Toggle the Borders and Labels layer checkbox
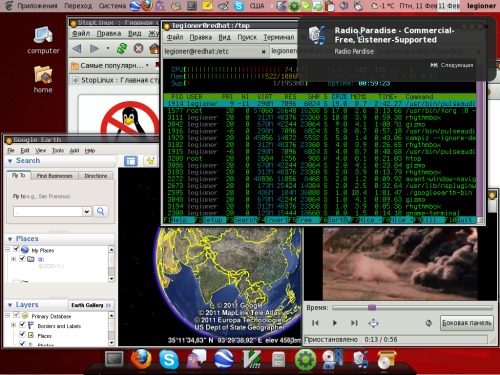 22,325
